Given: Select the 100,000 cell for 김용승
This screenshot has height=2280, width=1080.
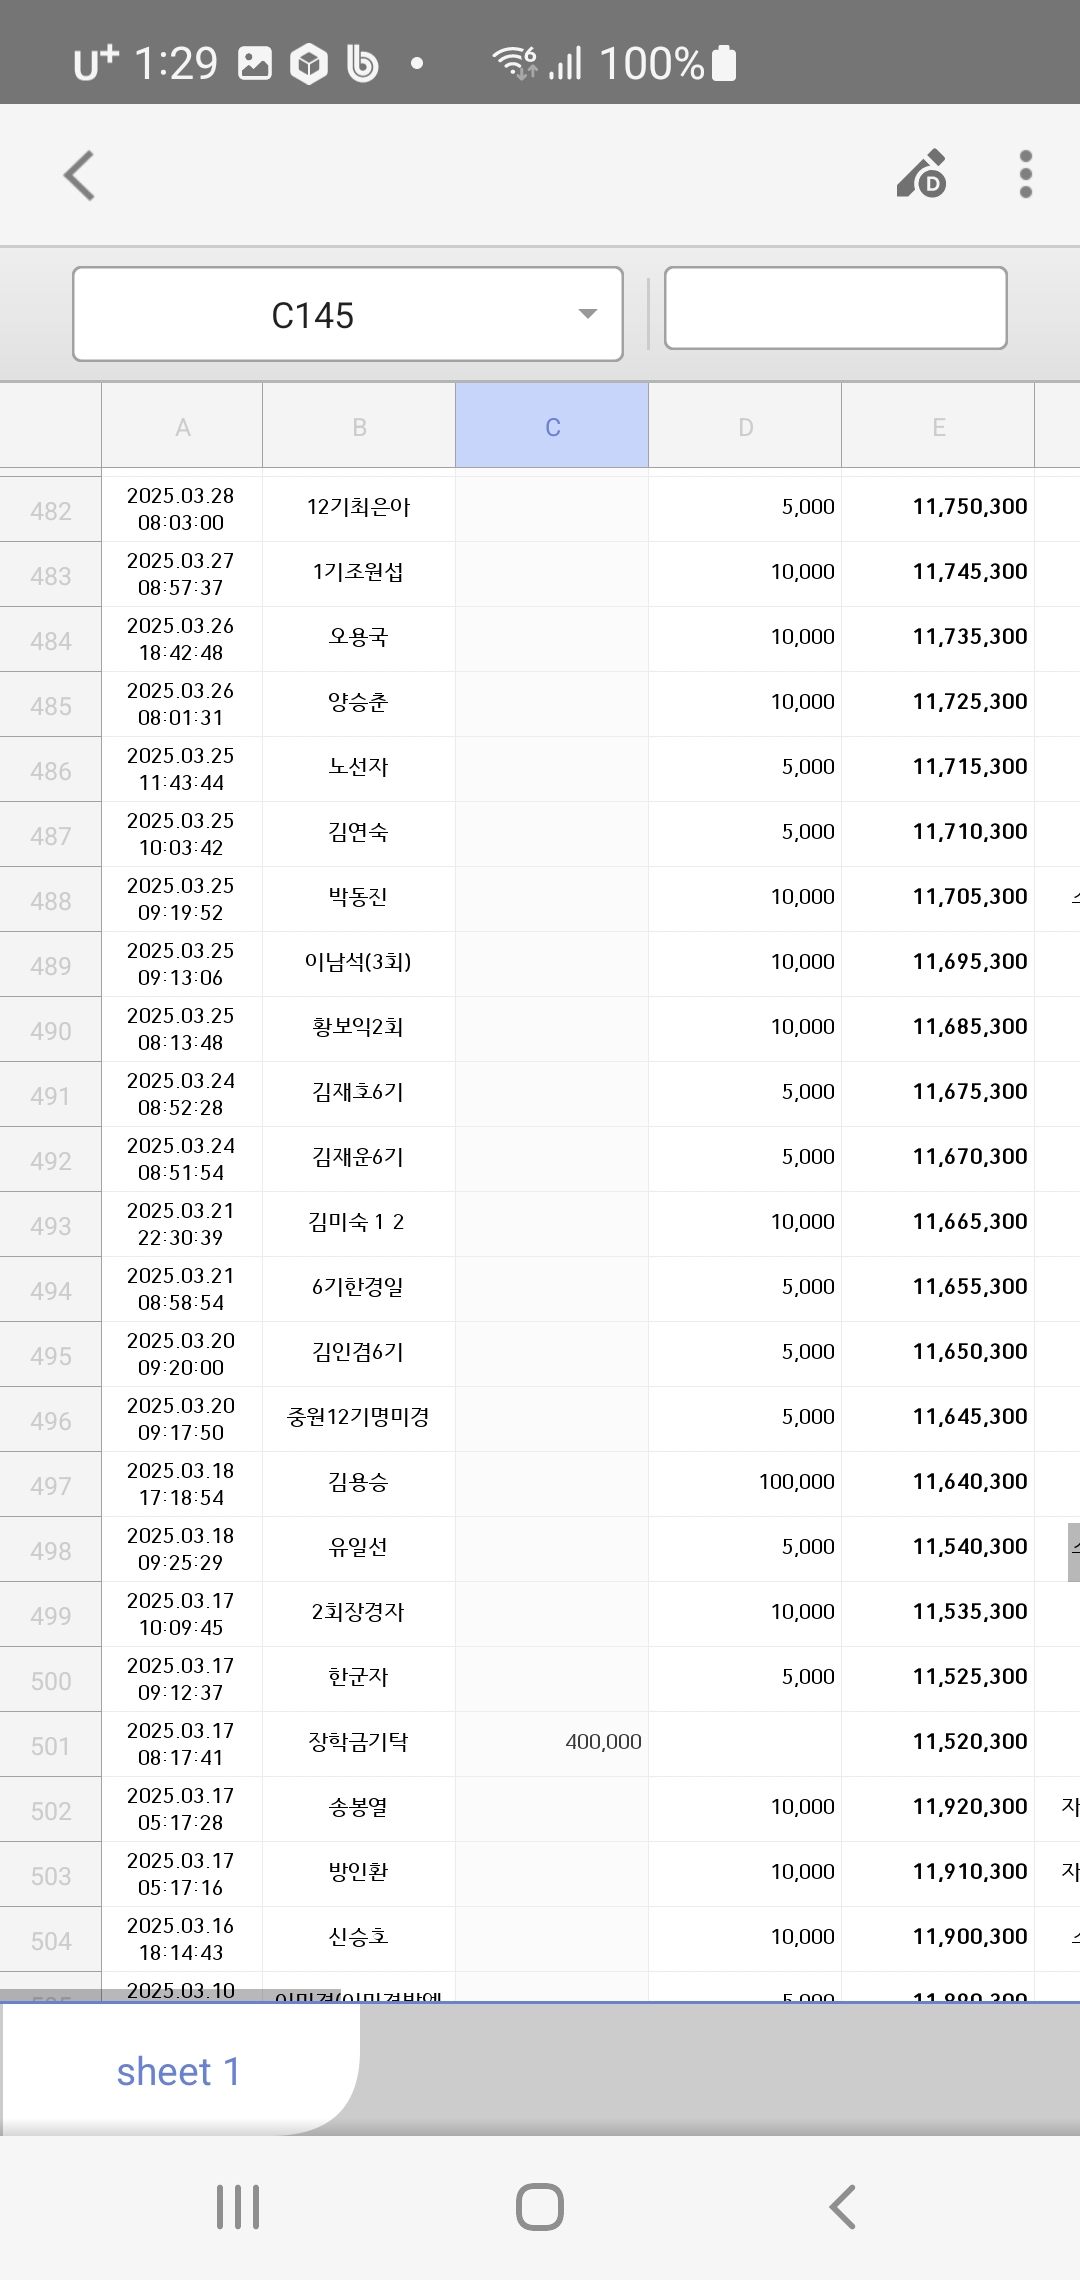Looking at the screenshot, I should (x=745, y=1482).
